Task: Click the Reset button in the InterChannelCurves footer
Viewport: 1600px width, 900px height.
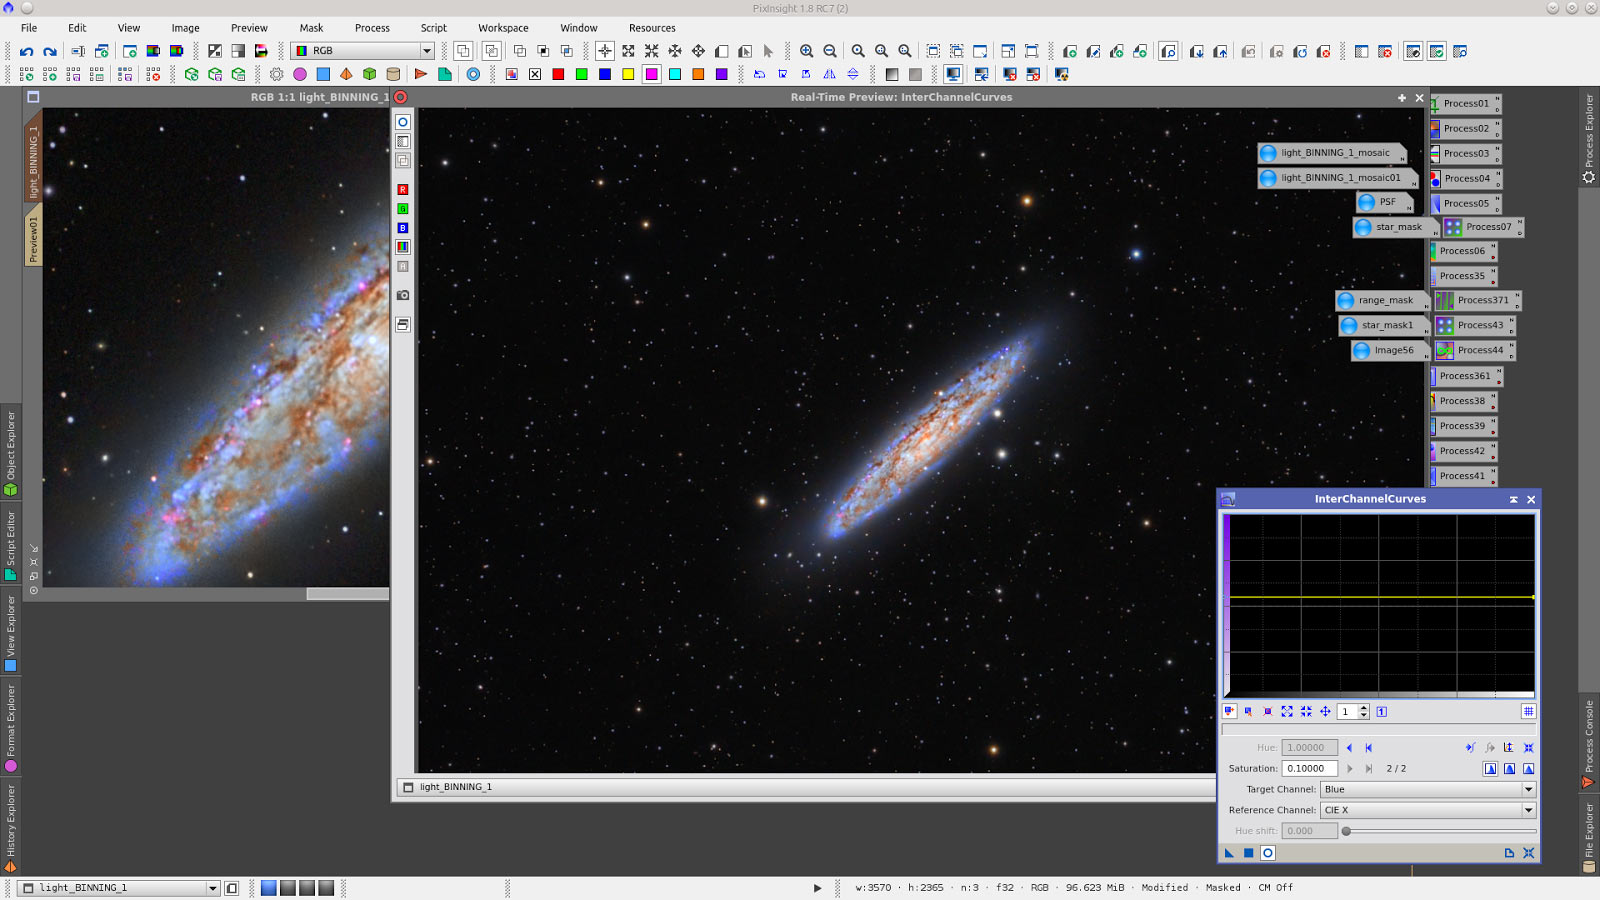Action: [1528, 853]
